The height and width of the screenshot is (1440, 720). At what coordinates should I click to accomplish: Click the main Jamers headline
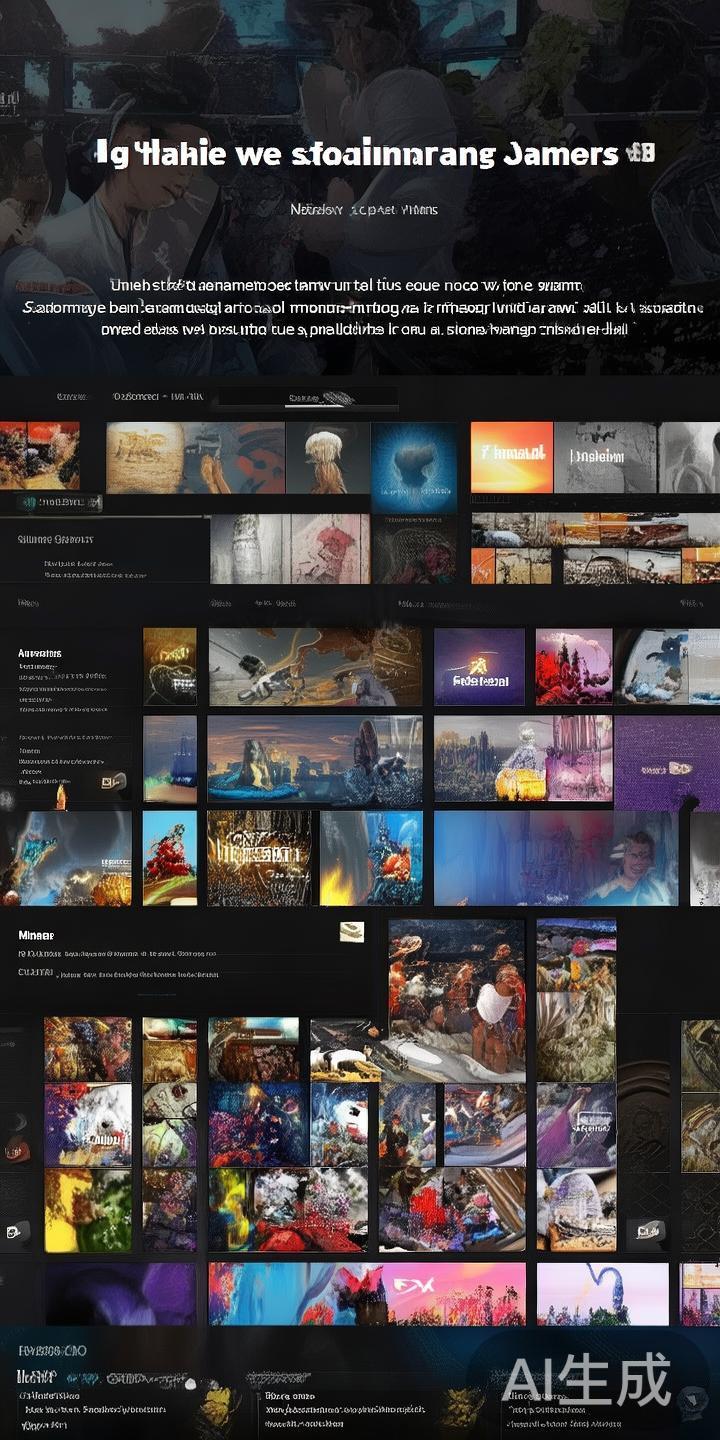pos(373,154)
